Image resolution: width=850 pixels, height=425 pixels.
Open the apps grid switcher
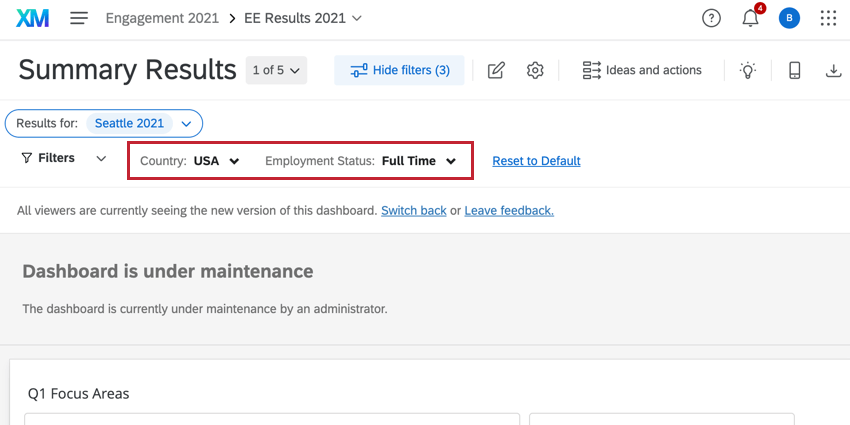pos(828,18)
